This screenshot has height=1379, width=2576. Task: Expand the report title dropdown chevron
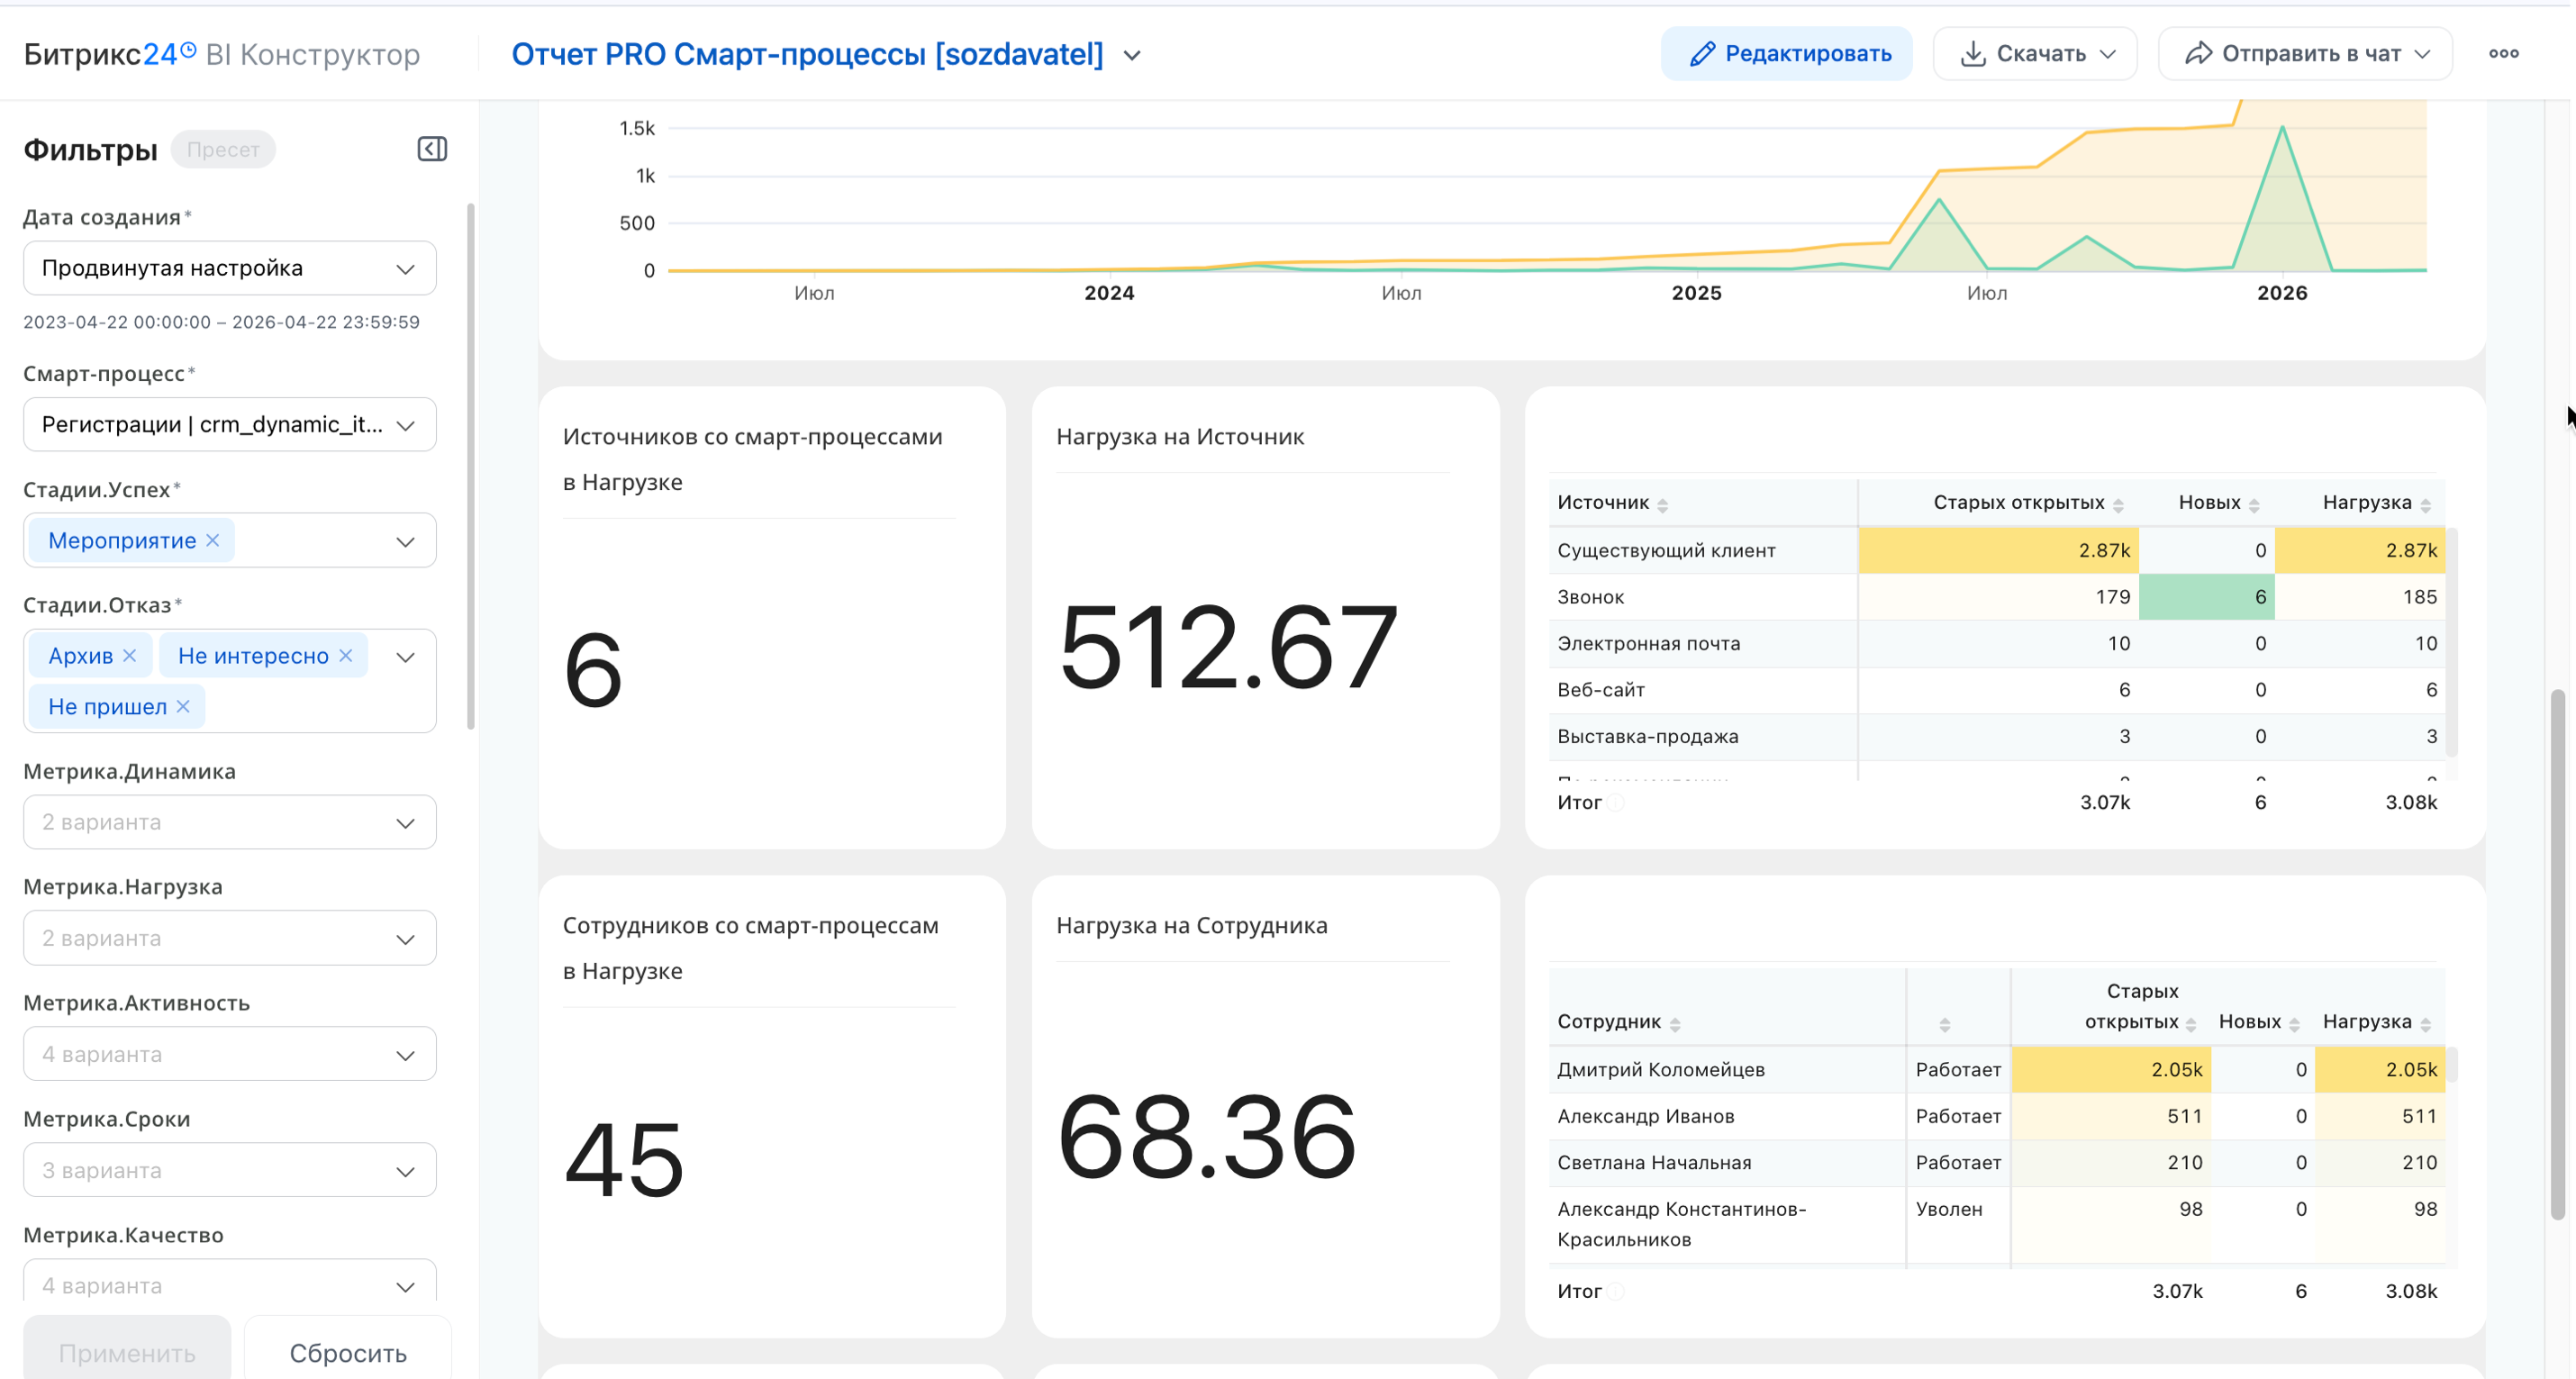[x=1132, y=56]
